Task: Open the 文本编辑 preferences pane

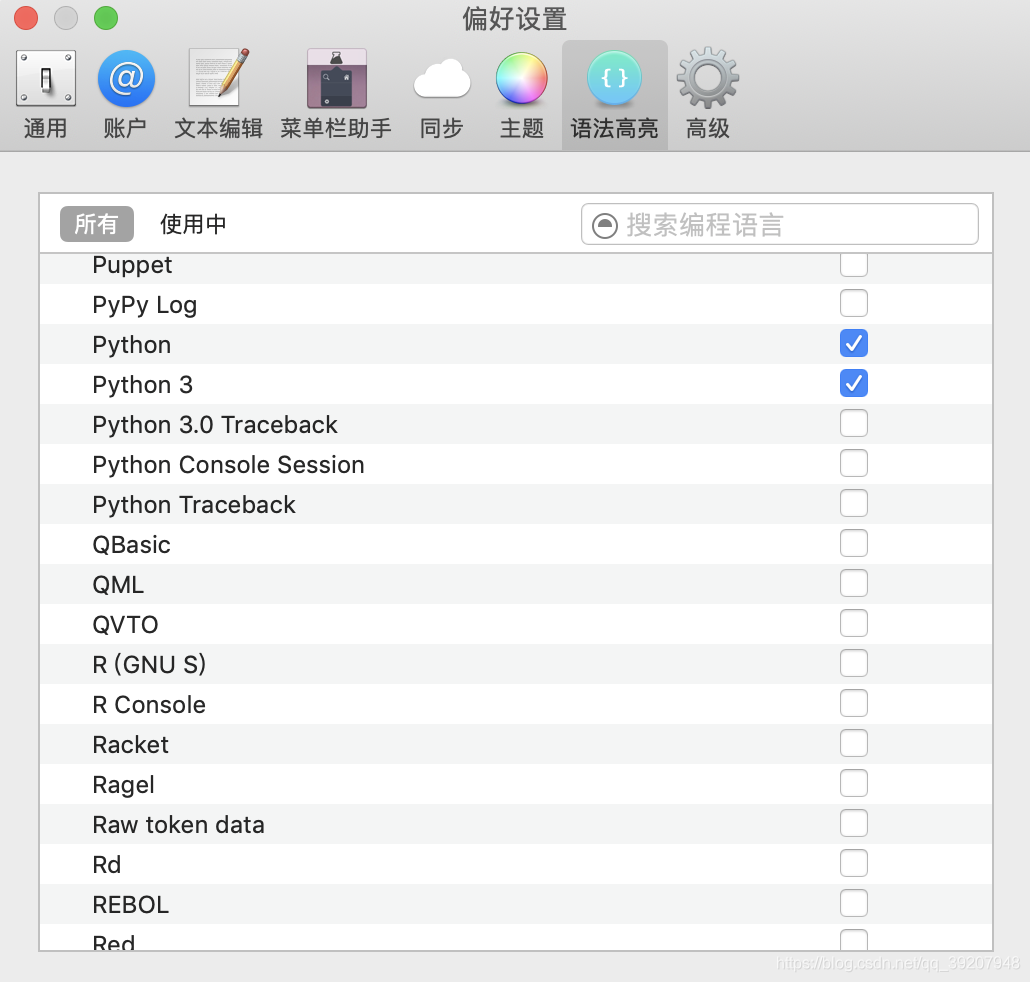Action: click(217, 90)
